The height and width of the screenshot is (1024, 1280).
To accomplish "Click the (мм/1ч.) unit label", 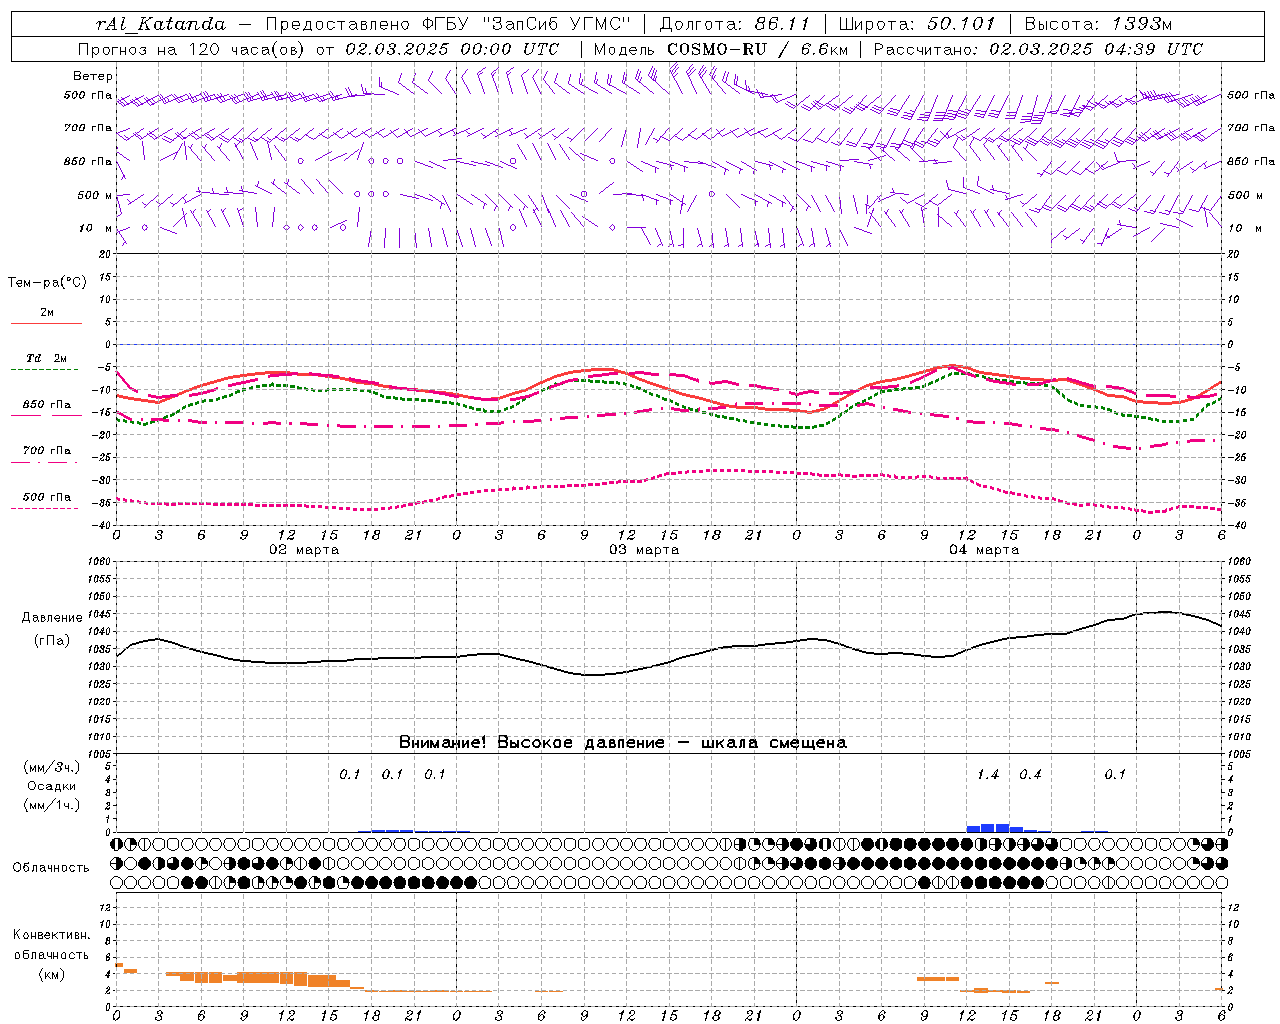I will (52, 805).
